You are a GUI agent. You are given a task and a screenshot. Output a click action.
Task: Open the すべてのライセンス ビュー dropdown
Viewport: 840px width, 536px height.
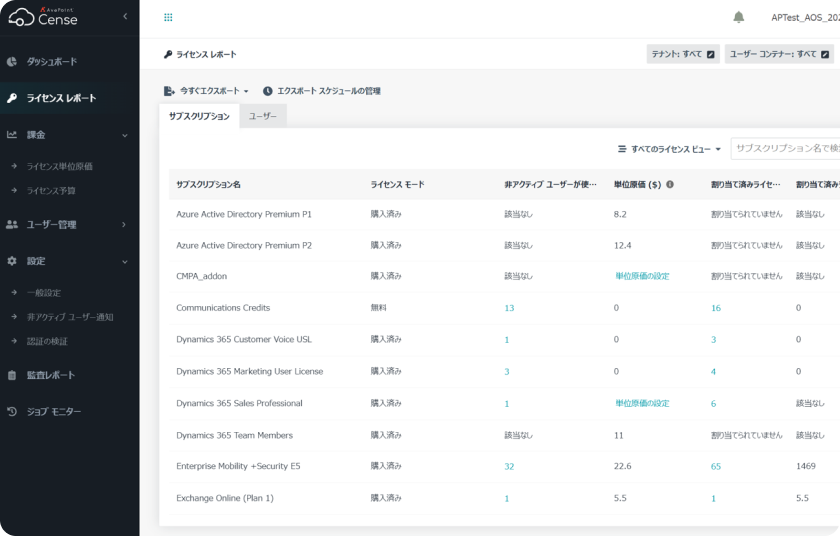[x=718, y=149]
